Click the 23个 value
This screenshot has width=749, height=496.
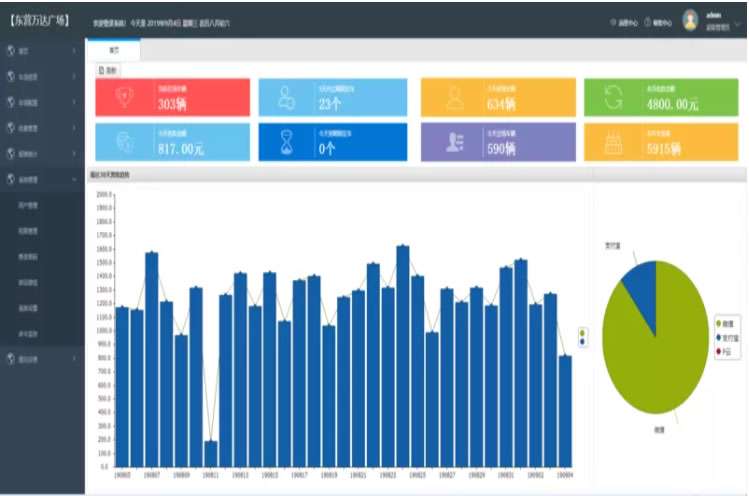330,104
